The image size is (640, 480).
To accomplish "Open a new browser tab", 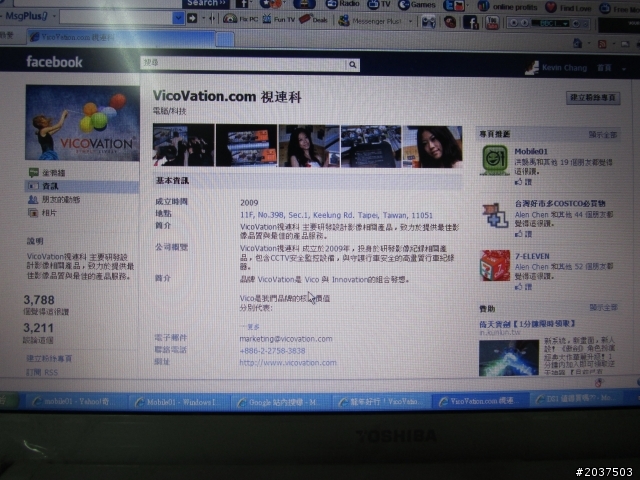I will click(225, 40).
